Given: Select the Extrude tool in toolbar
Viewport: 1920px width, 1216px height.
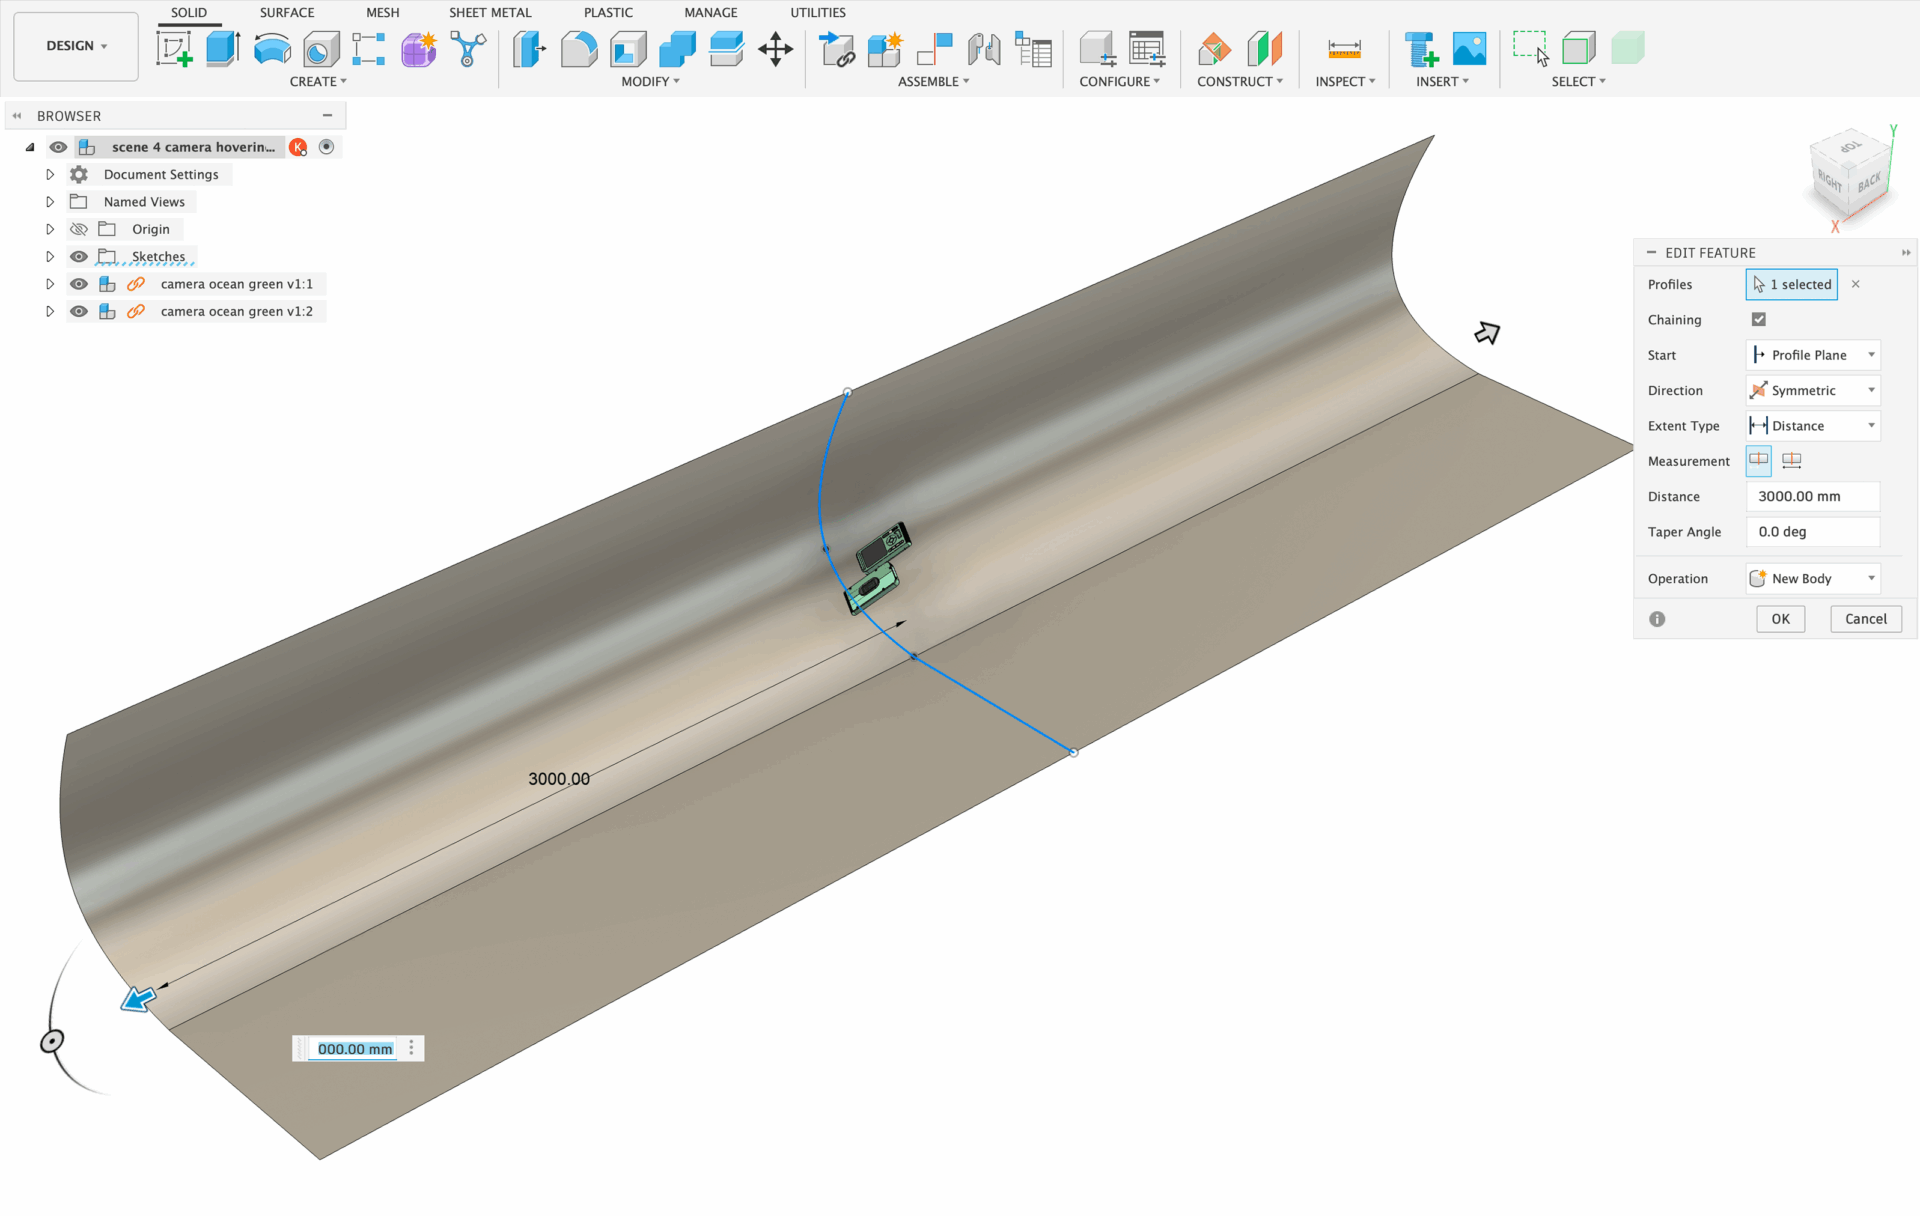Looking at the screenshot, I should click(x=222, y=48).
